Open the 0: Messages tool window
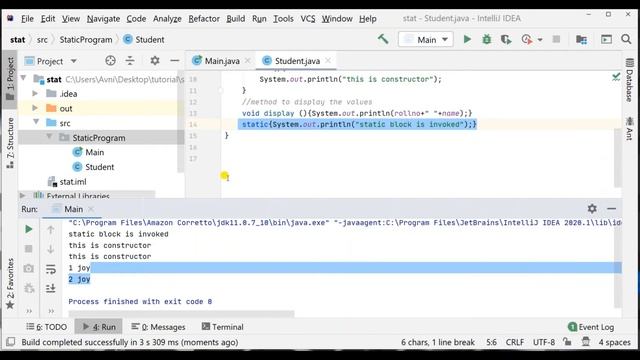This screenshot has width=640, height=360. pos(158,327)
